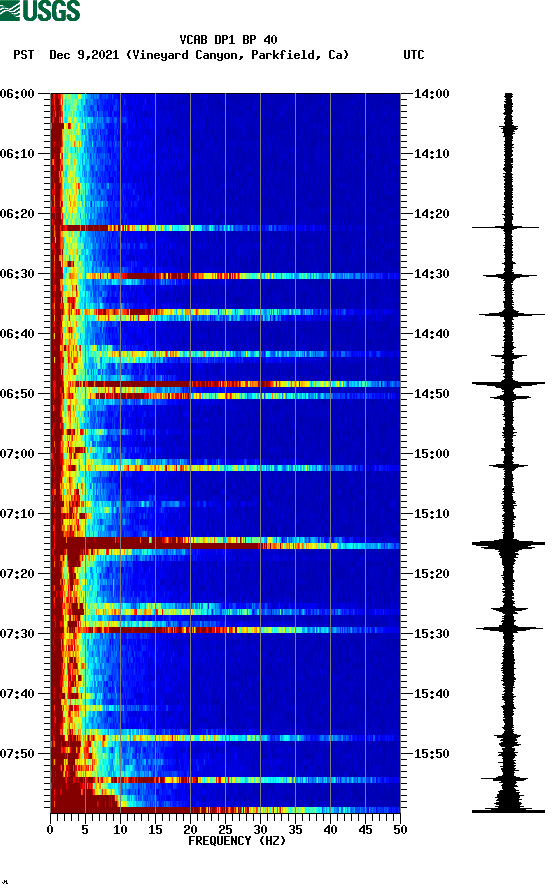Click the USGS logo
Image resolution: width=552 pixels, height=893 pixels.
40,10
